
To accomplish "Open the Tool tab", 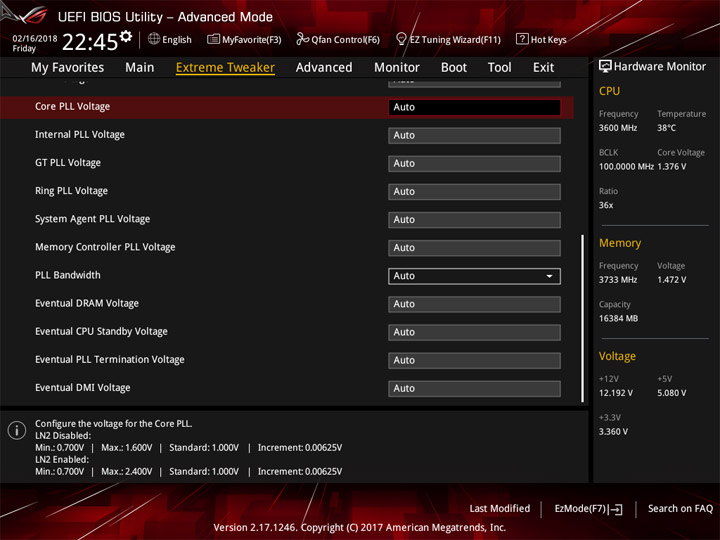I will (x=500, y=68).
